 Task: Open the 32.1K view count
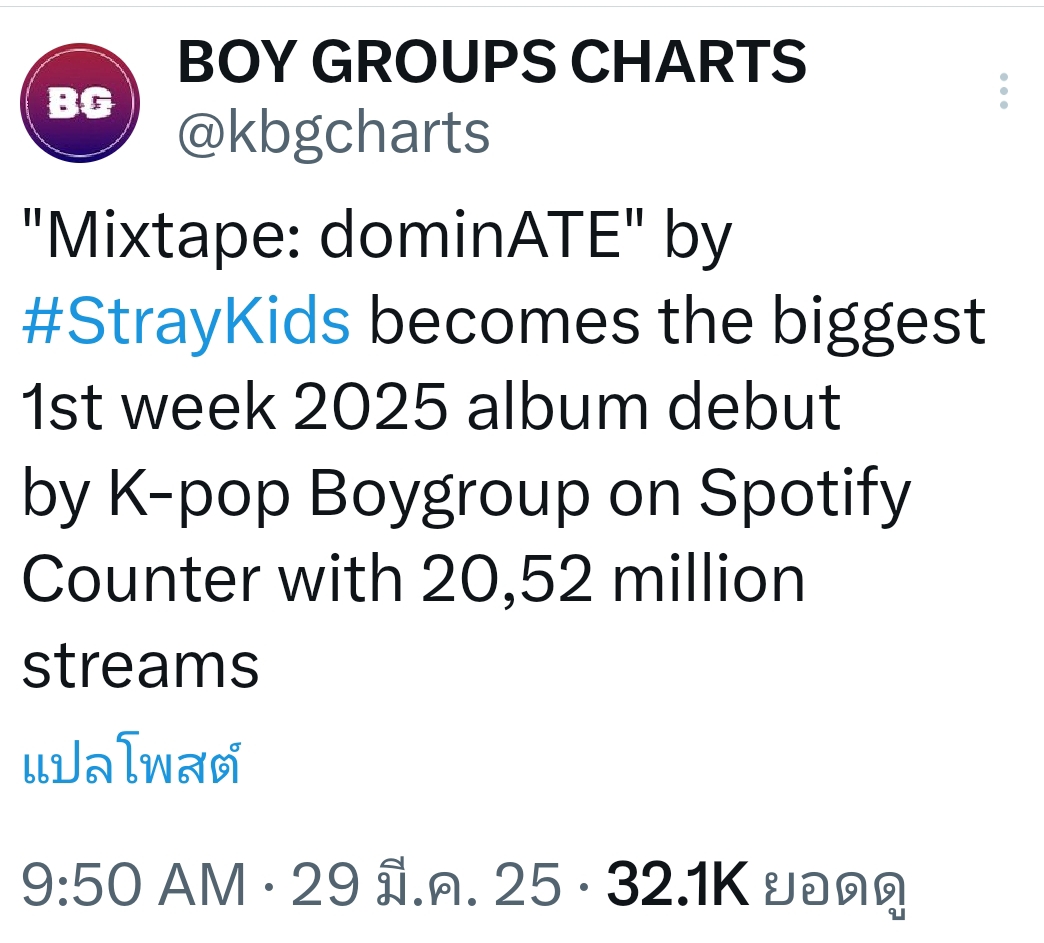(677, 885)
